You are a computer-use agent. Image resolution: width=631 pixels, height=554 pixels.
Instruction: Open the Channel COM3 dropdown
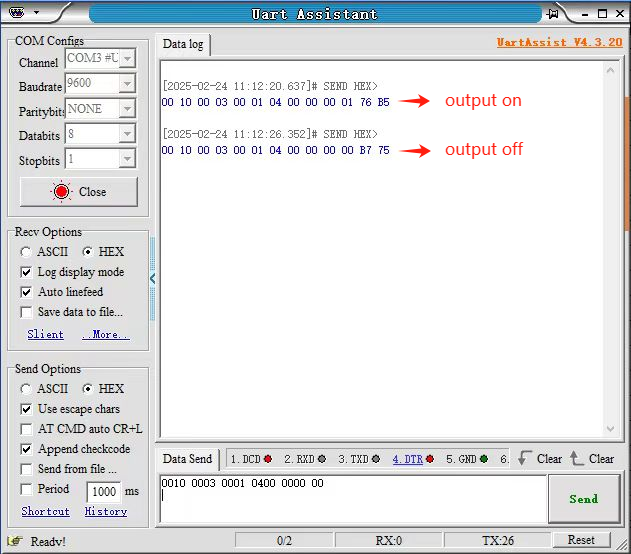pos(127,59)
